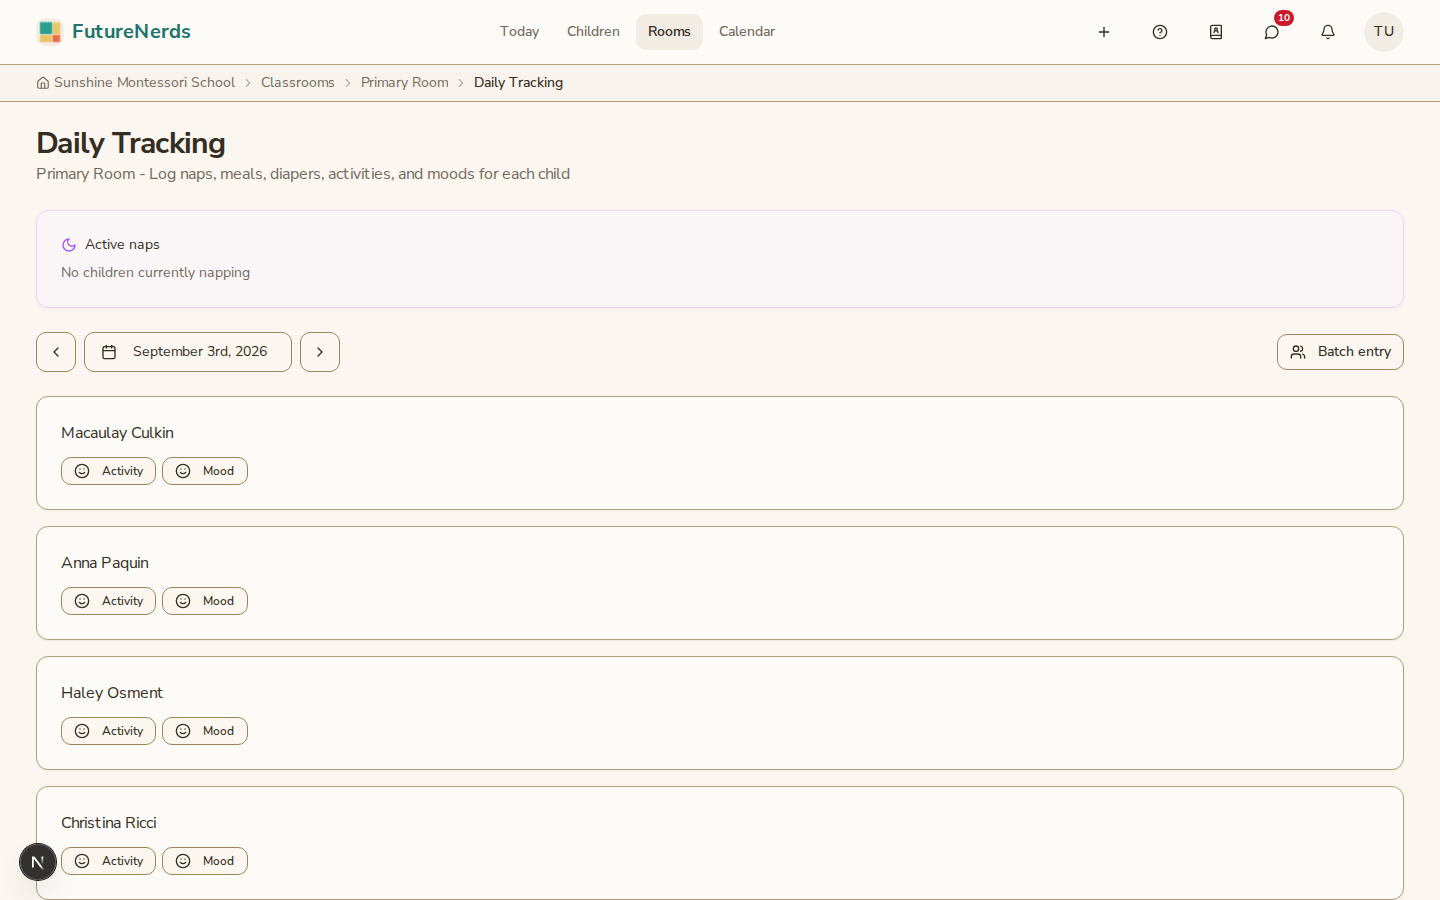Click the Daily Tracking page heading
Screen dimensions: 1440x900
[x=131, y=143]
